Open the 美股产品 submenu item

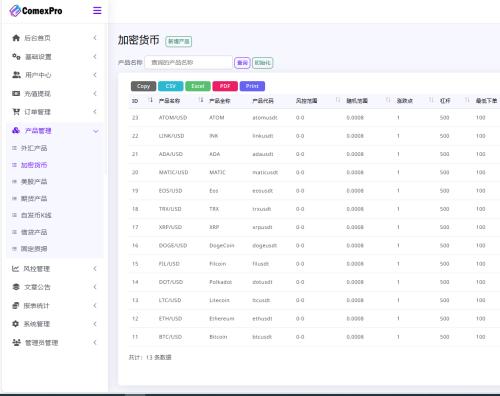coord(34,182)
